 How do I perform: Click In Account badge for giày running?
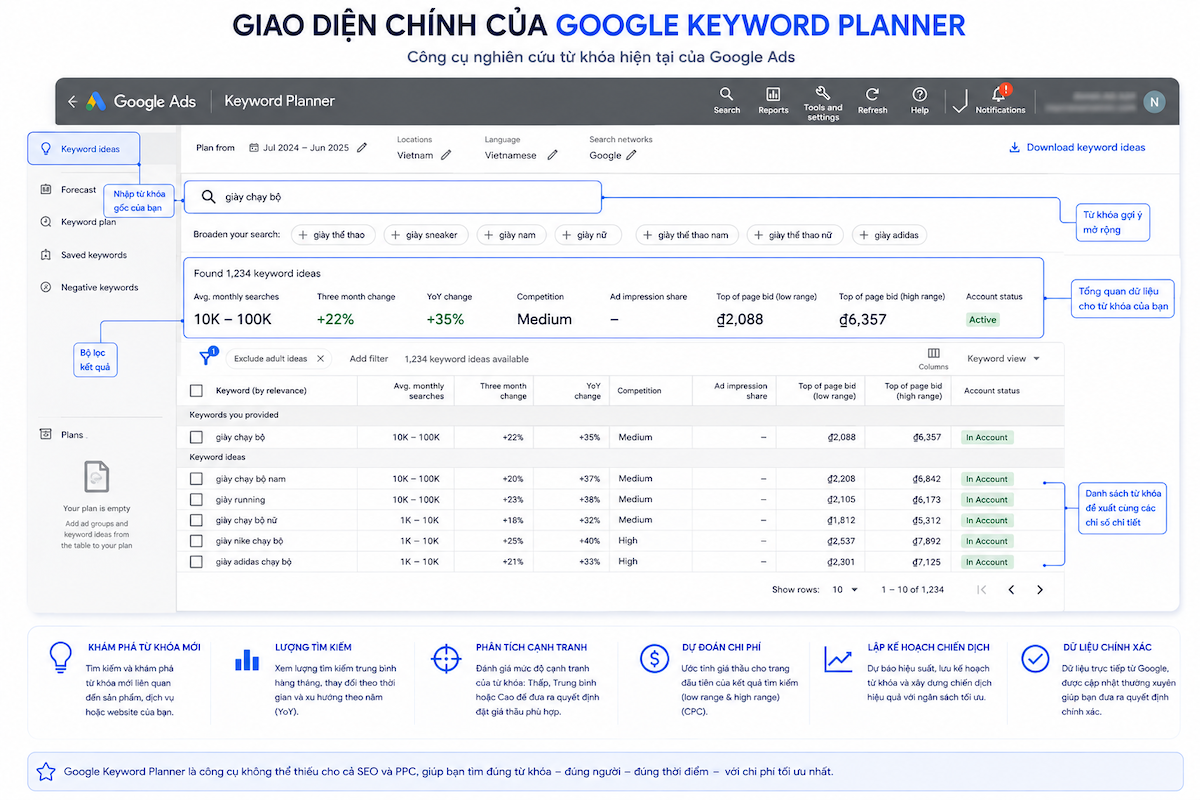point(986,500)
